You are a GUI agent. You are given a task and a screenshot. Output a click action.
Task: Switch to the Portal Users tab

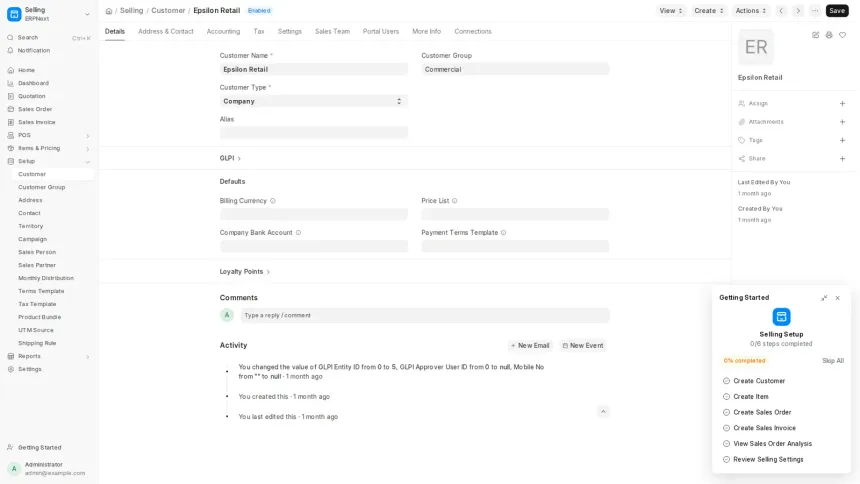381,31
